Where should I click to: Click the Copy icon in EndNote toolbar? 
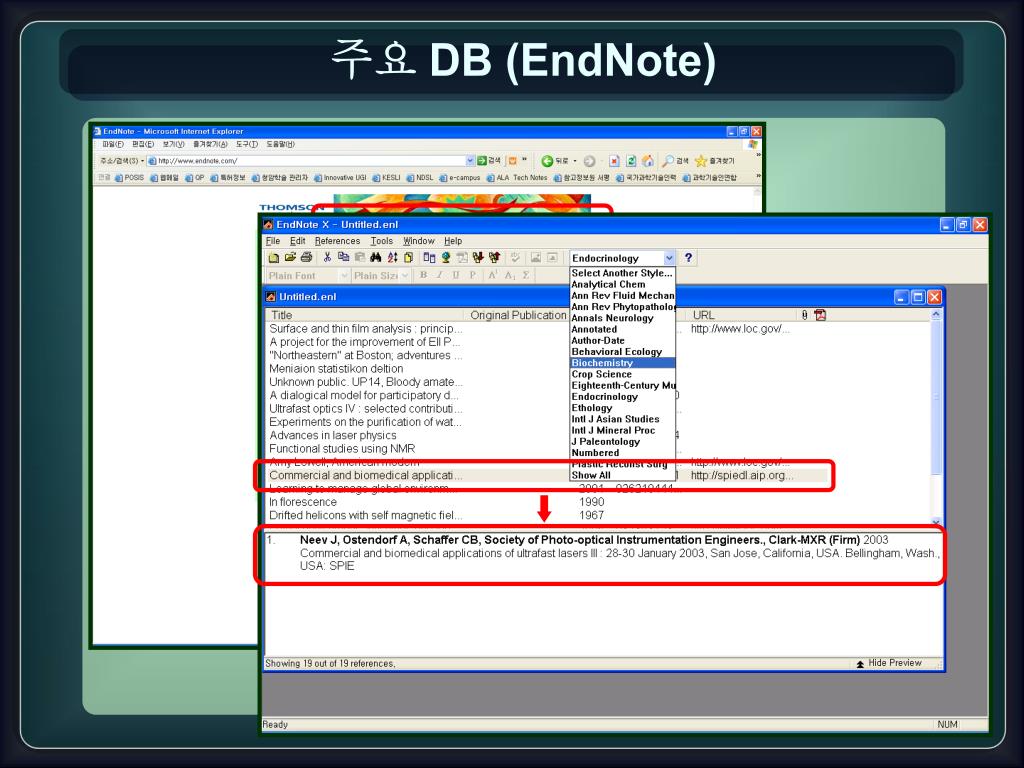pyautogui.click(x=344, y=257)
